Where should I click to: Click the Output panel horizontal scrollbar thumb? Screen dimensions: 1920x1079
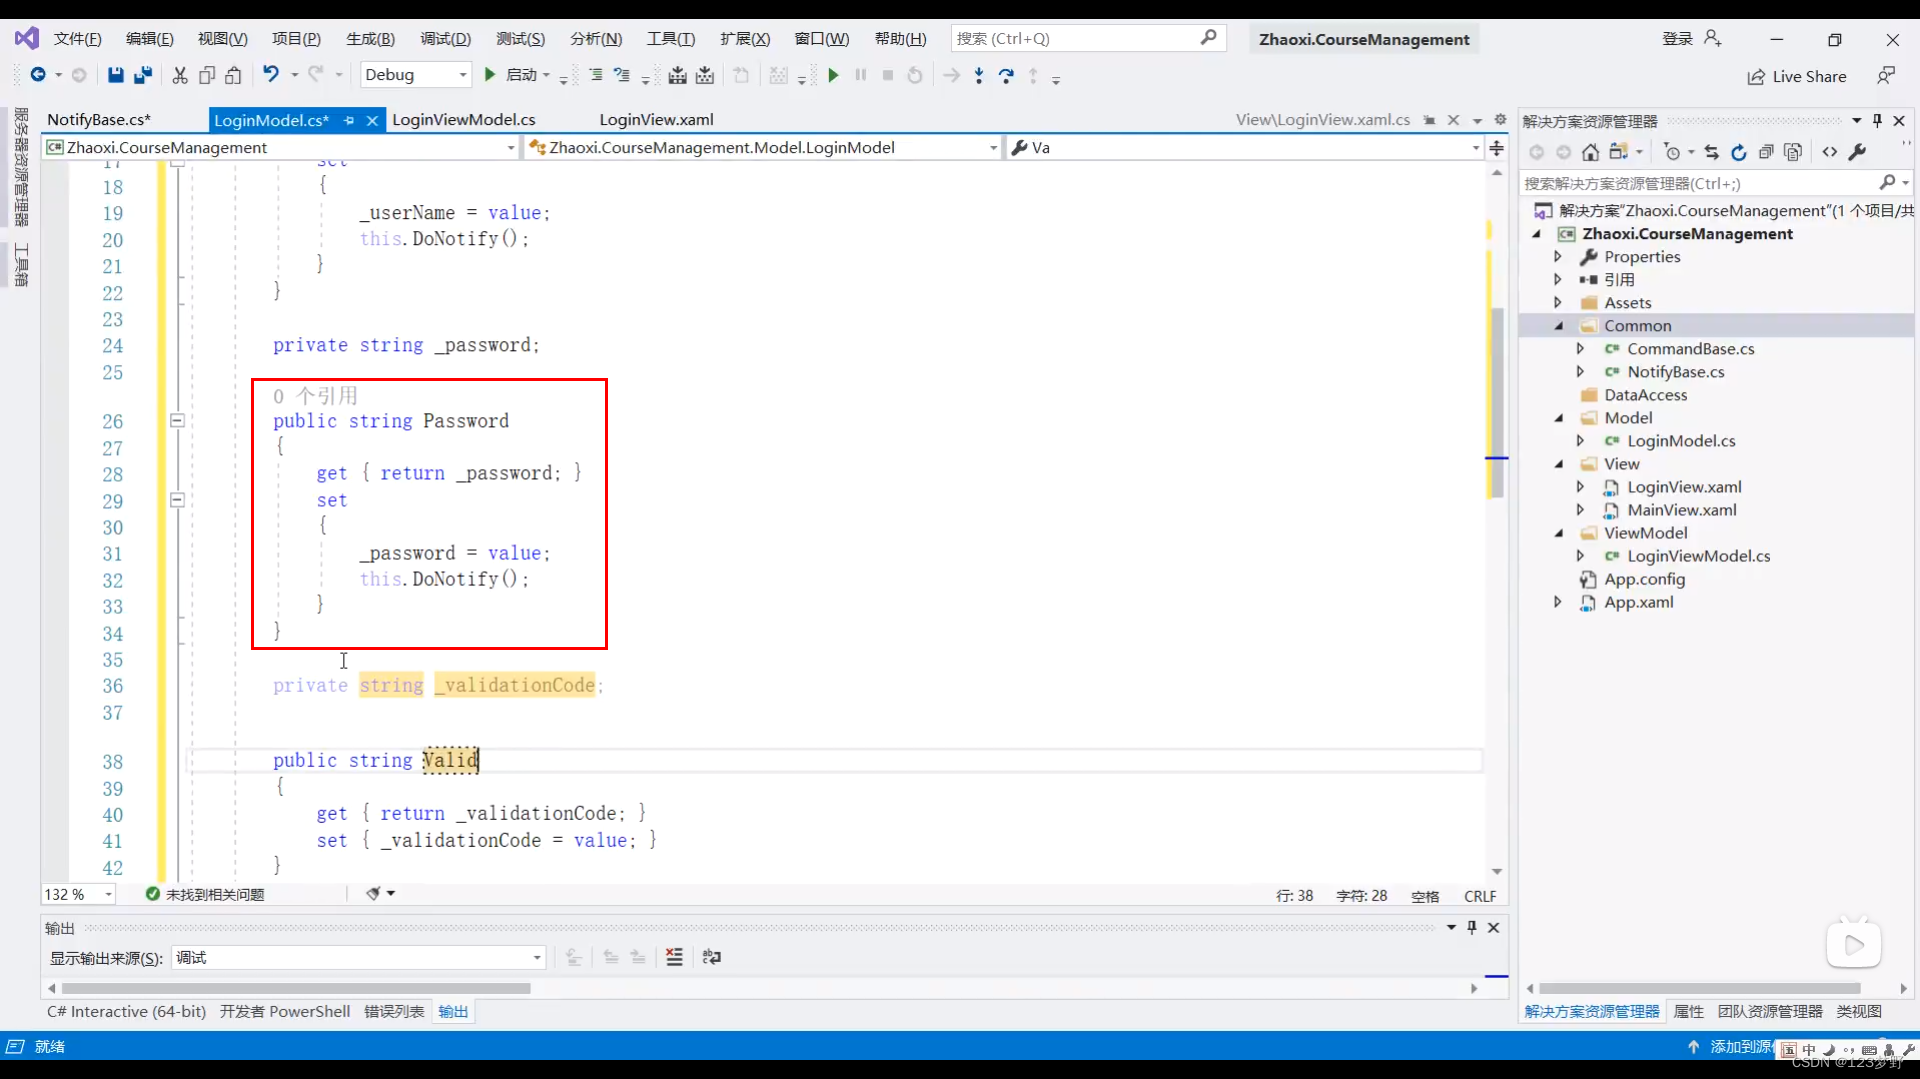tap(296, 988)
